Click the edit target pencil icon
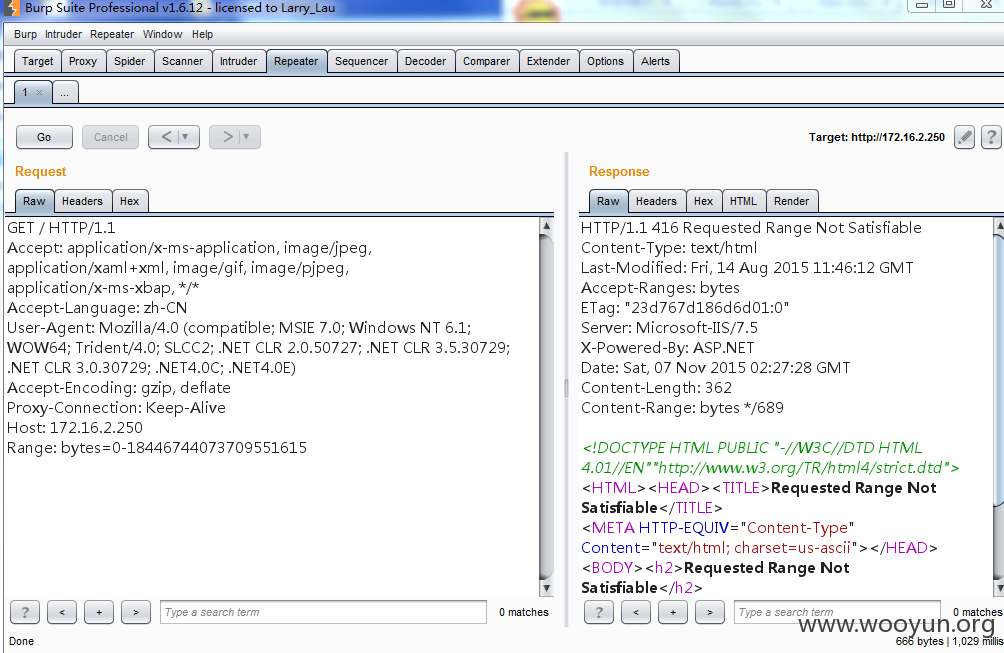 [964, 137]
